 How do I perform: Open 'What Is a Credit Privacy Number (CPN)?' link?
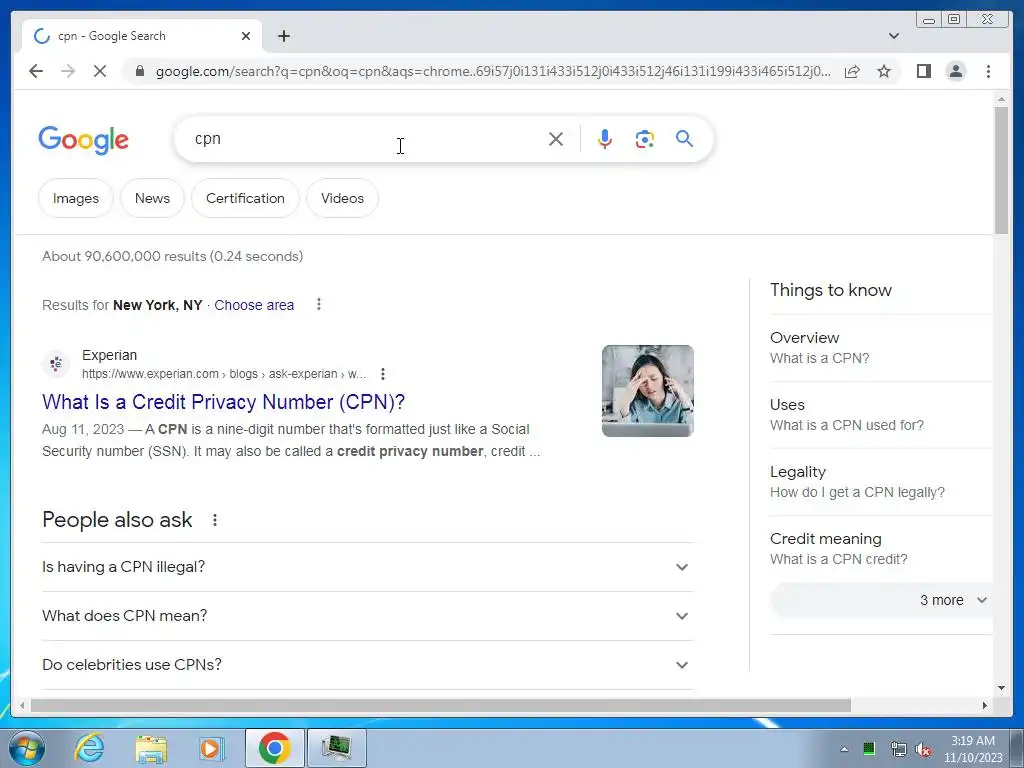[x=223, y=402]
